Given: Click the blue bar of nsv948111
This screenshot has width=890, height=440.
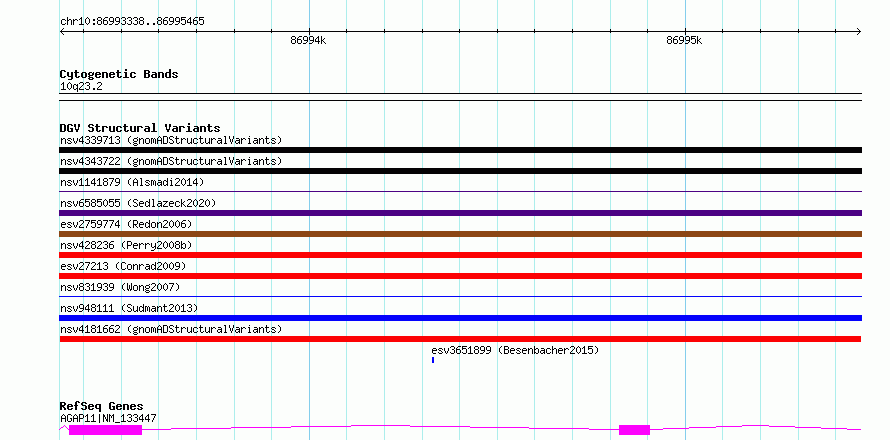Looking at the screenshot, I should coord(460,318).
